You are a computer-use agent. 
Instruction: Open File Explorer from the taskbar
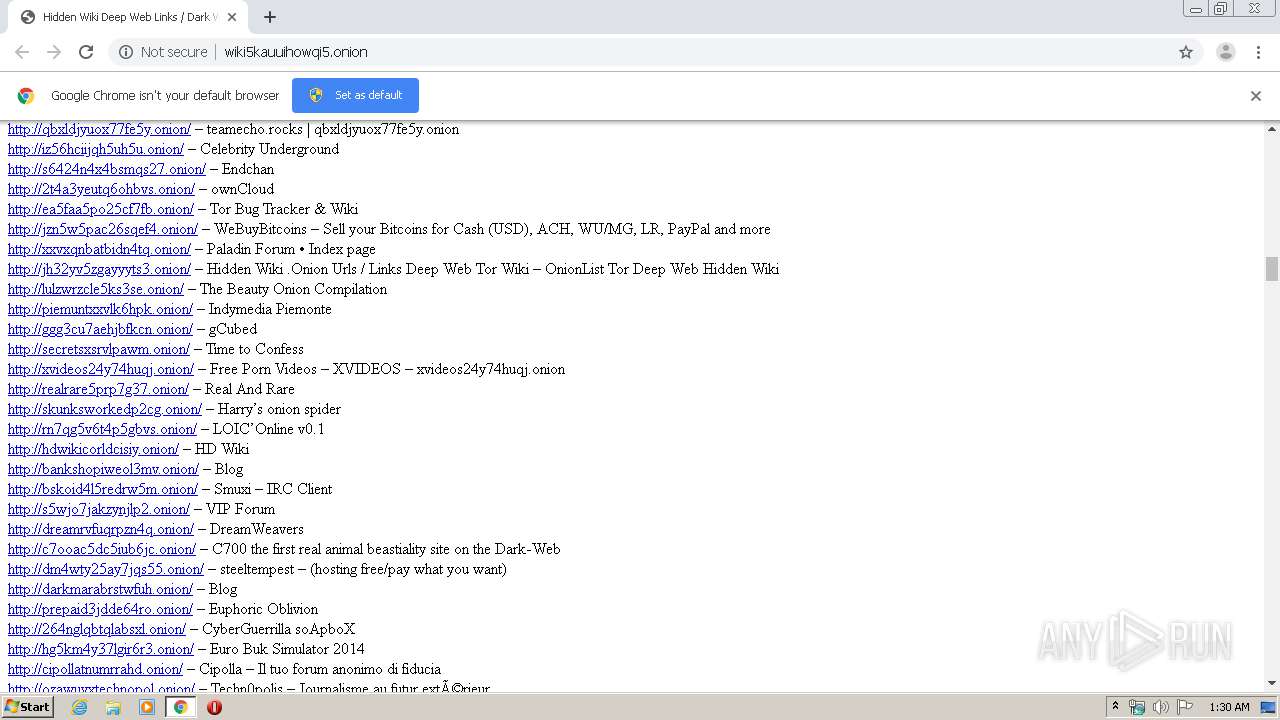pos(113,707)
